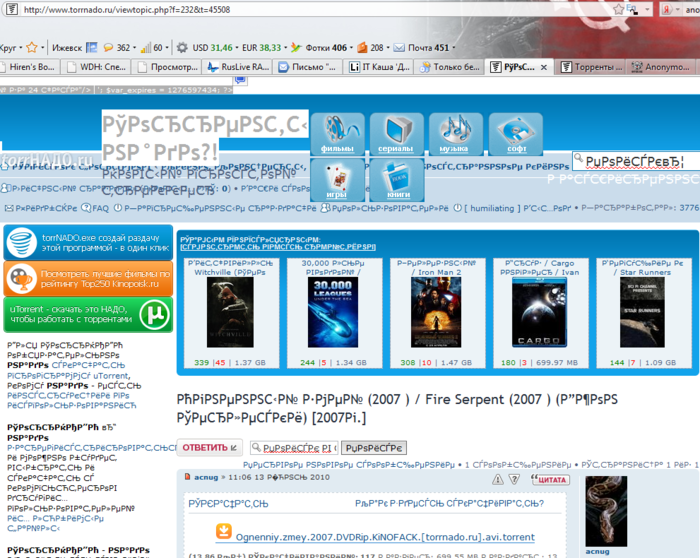Click the uTorrent green logo icon

click(x=154, y=315)
